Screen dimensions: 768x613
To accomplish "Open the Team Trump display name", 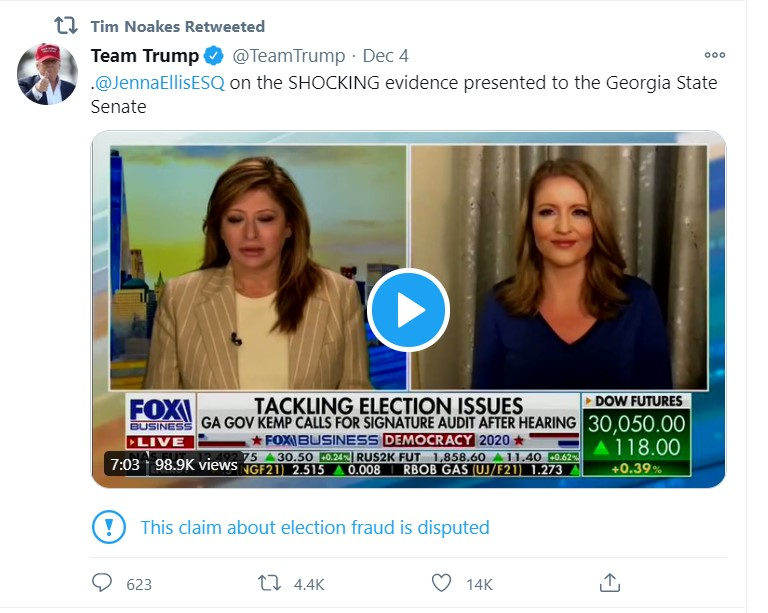I will (x=145, y=56).
